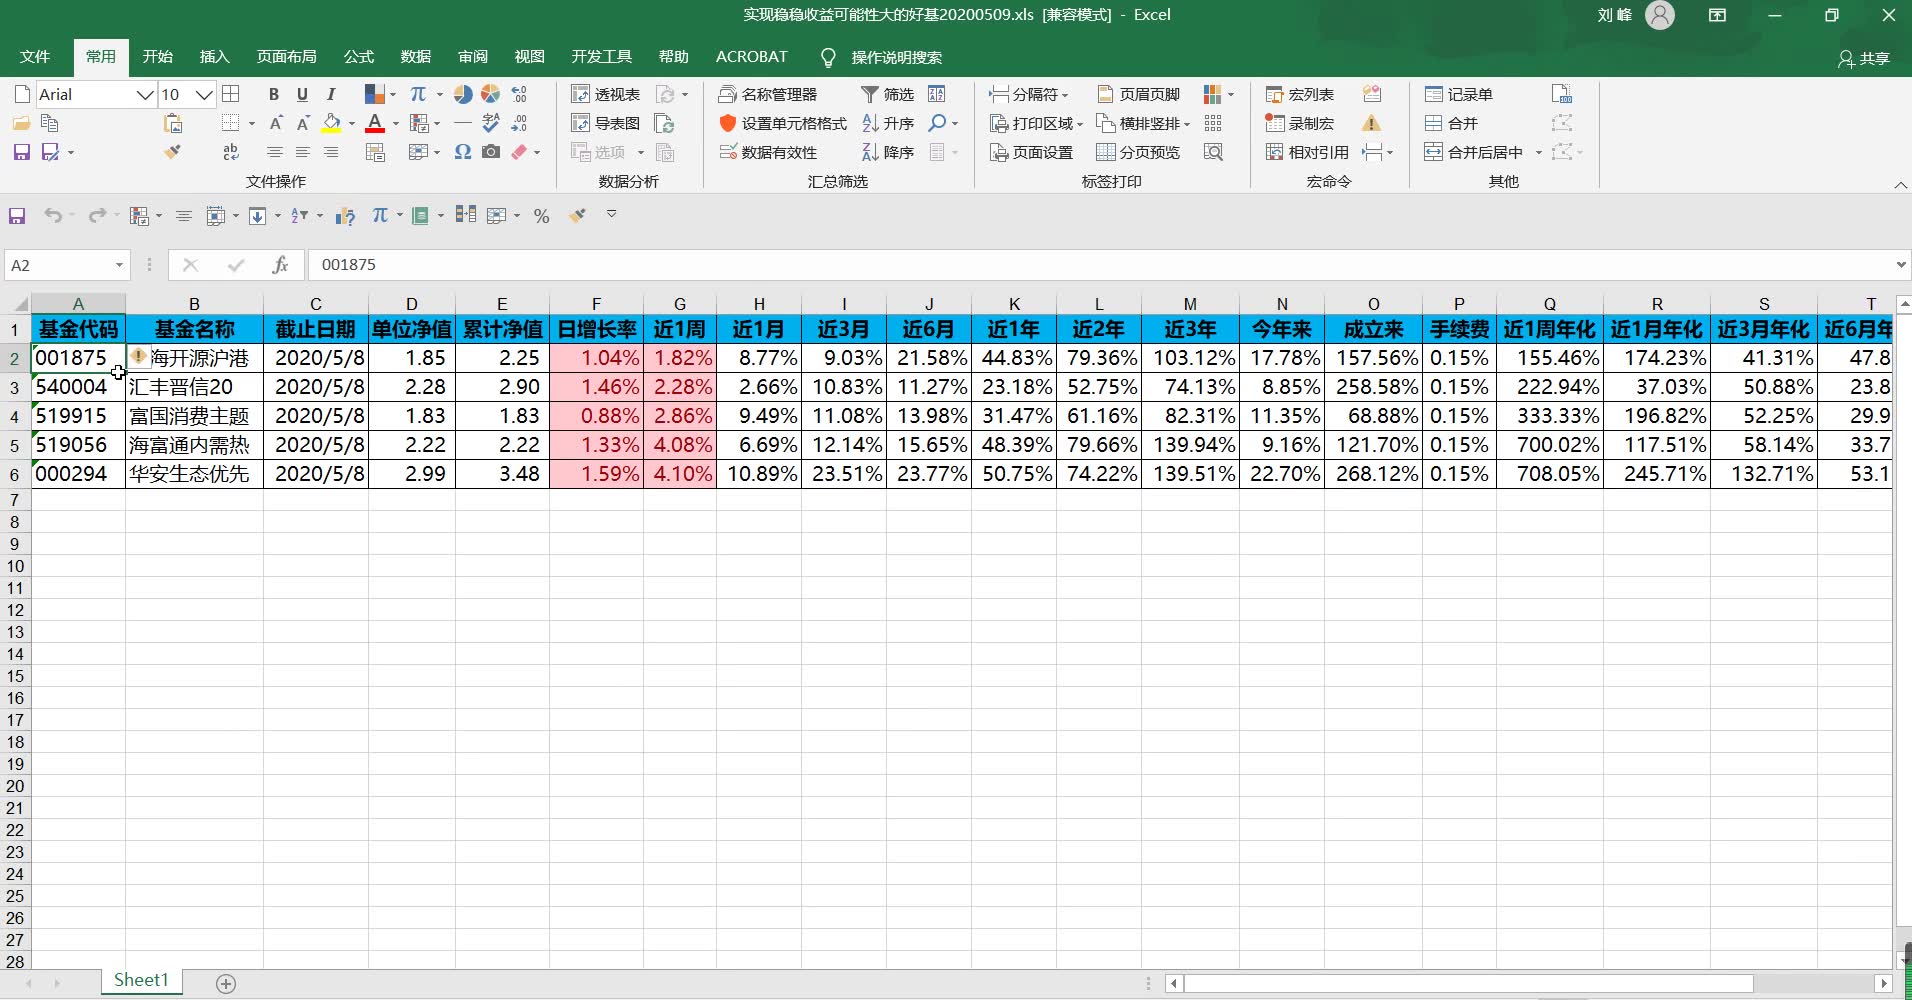Click the copy icon in ribbon

pos(49,123)
